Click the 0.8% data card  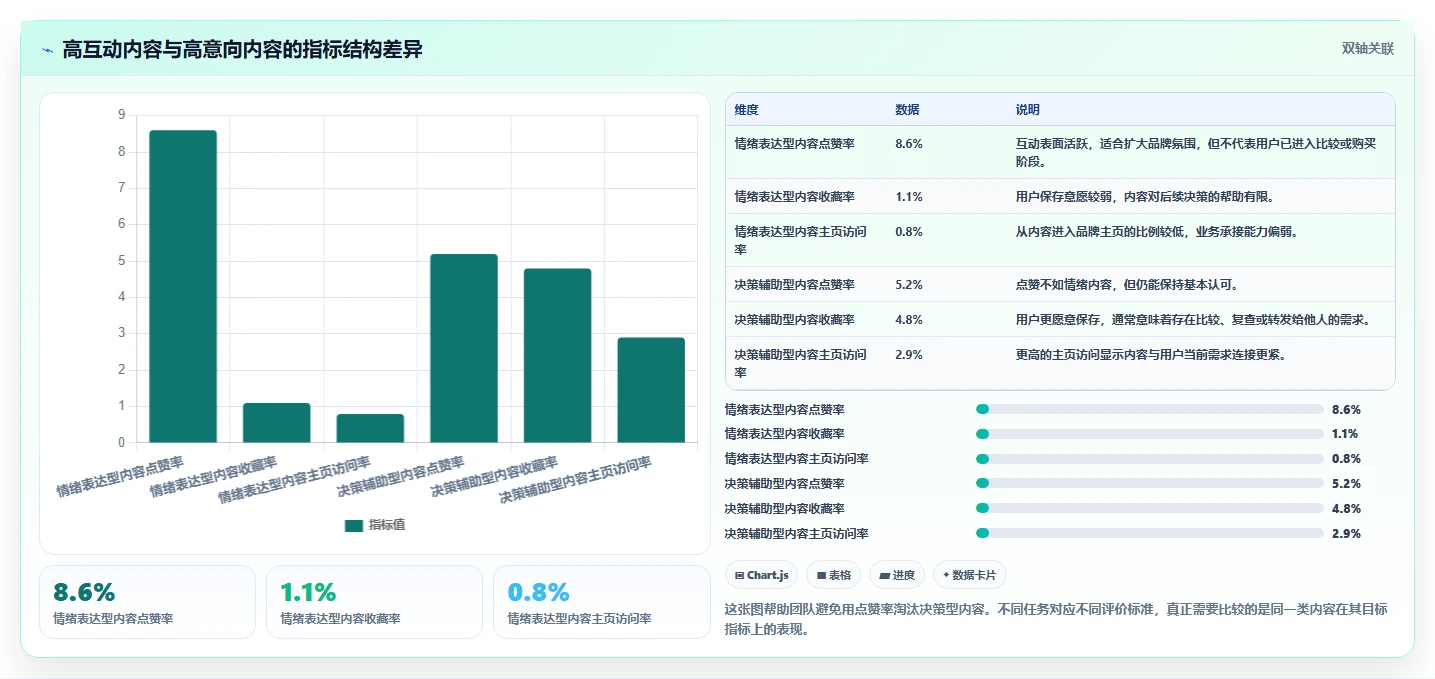601,602
